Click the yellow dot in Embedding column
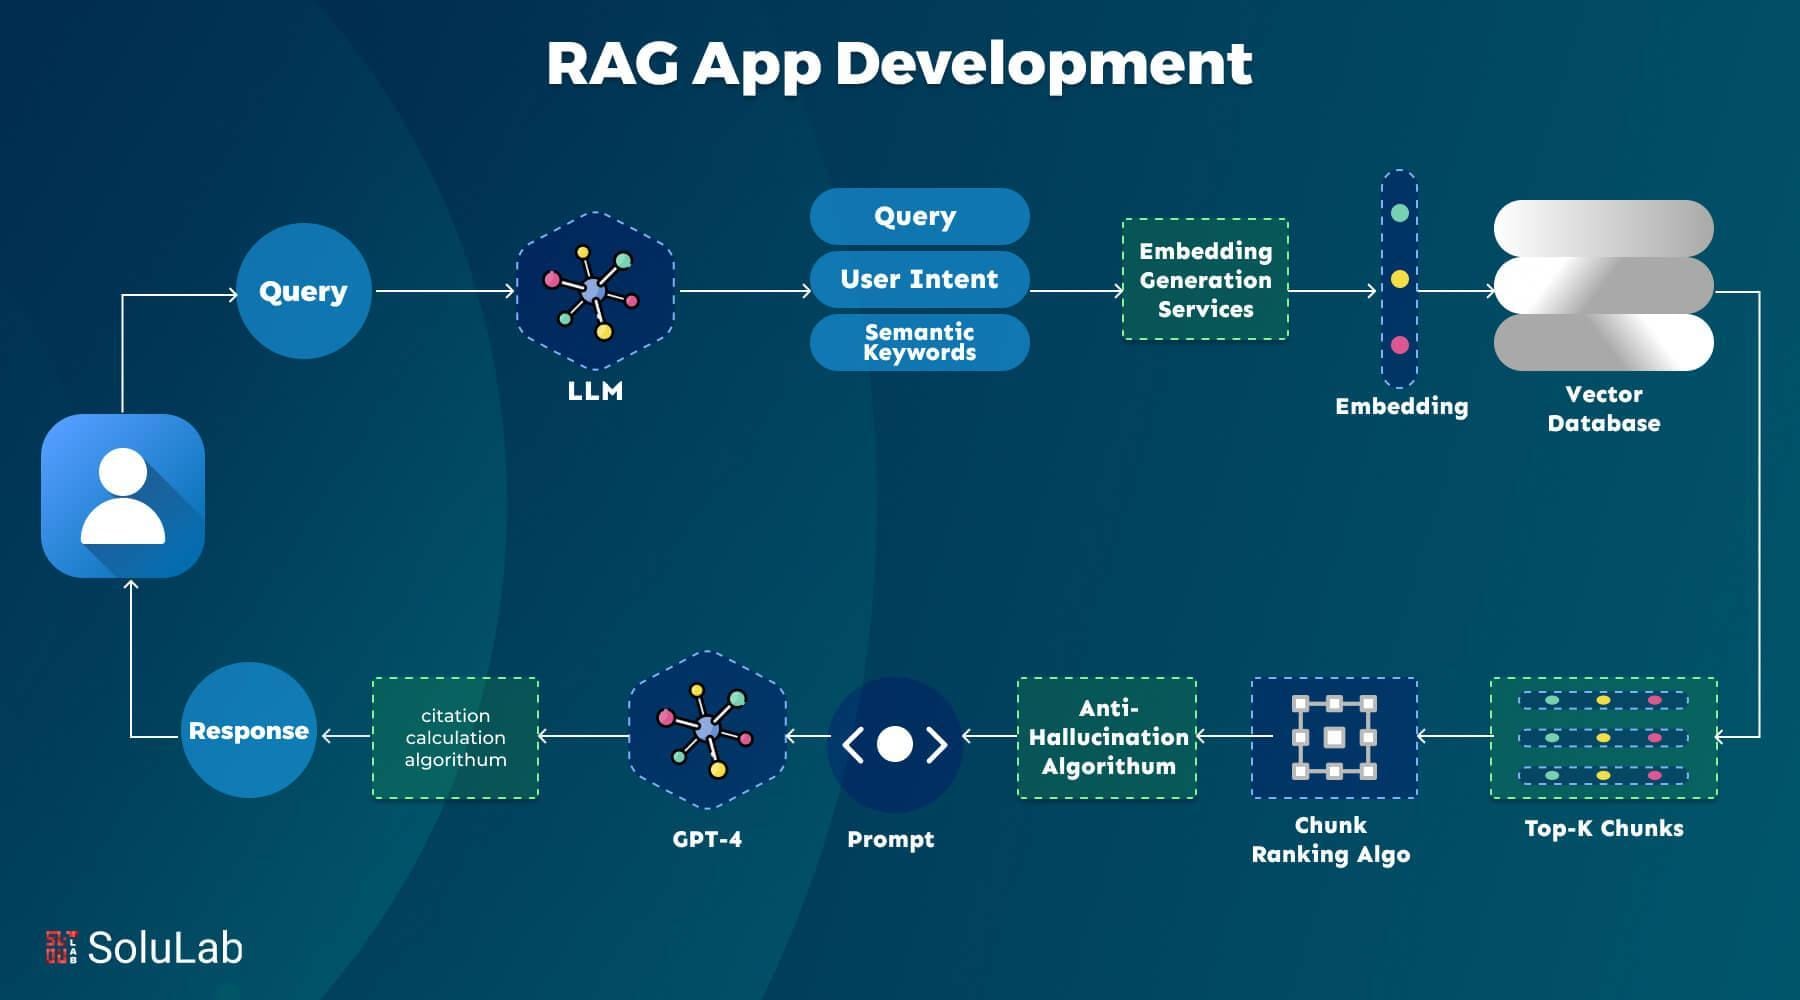Screen dimensions: 1800x1000 click(1398, 280)
